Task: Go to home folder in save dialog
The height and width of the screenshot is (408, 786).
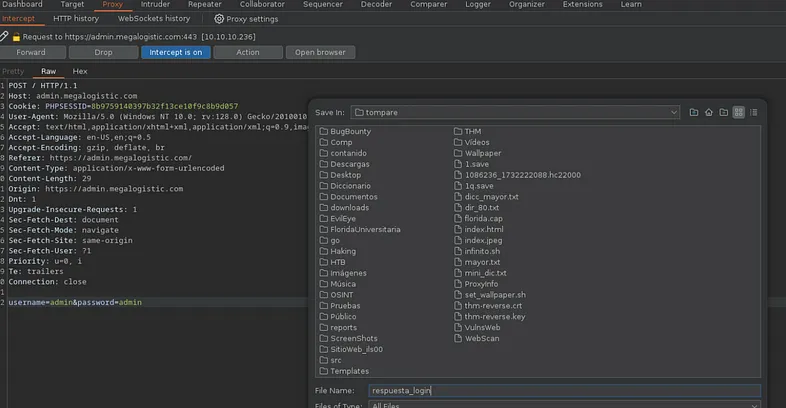Action: click(x=709, y=112)
